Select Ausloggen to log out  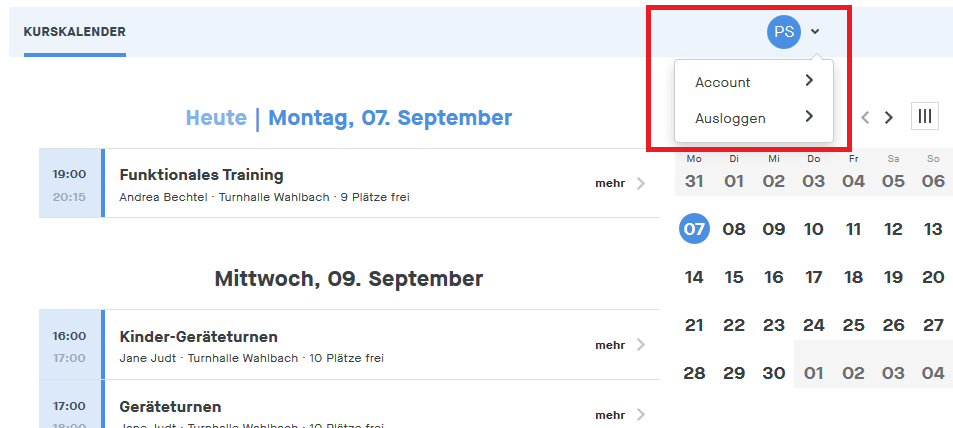[x=730, y=118]
